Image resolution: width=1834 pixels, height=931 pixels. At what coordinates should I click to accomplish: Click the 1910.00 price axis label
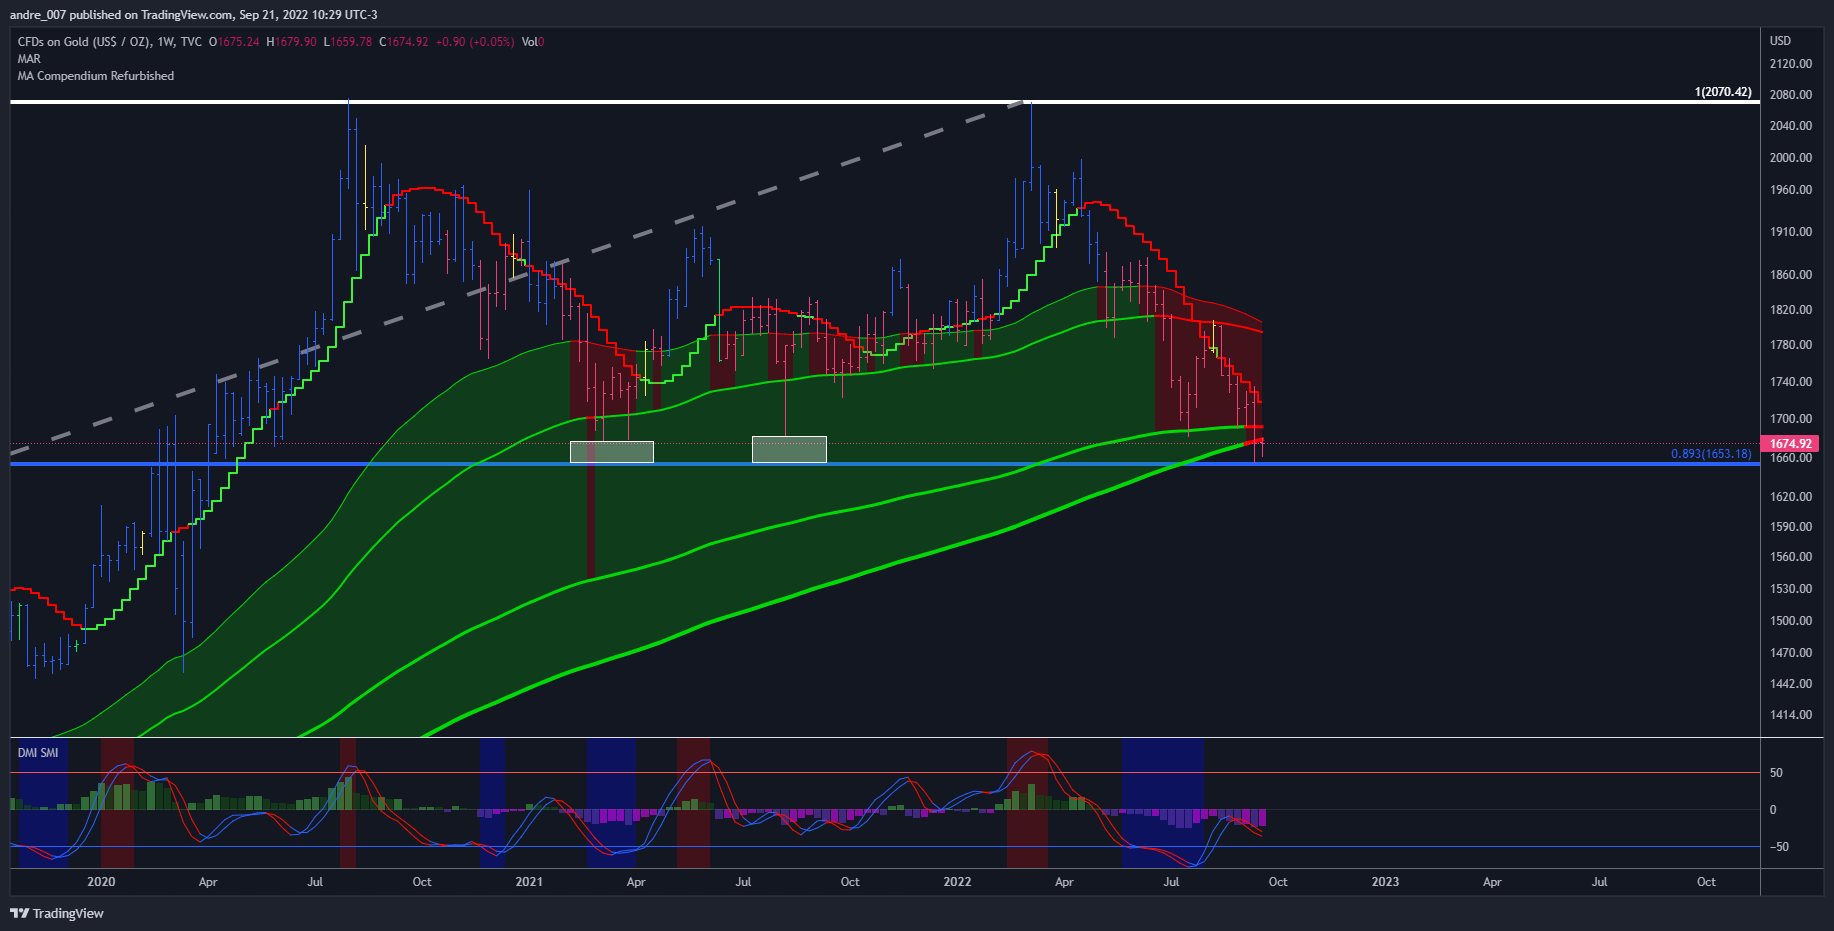(x=1790, y=232)
